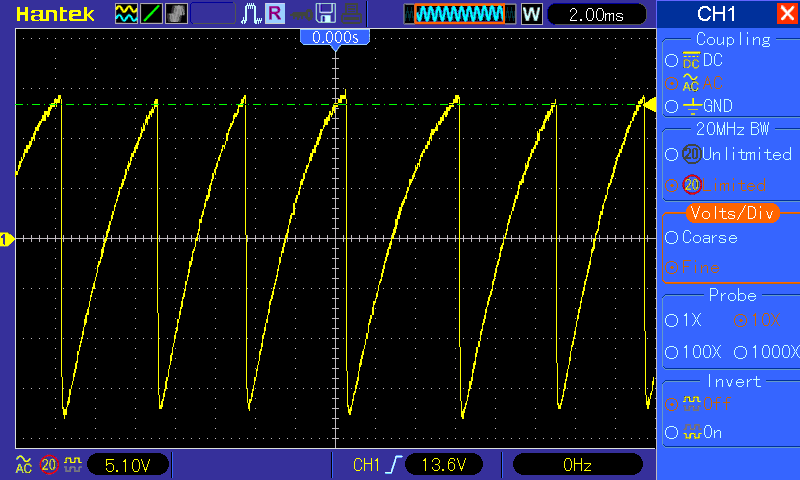Click the 0.000s trigger position marker

[x=335, y=38]
